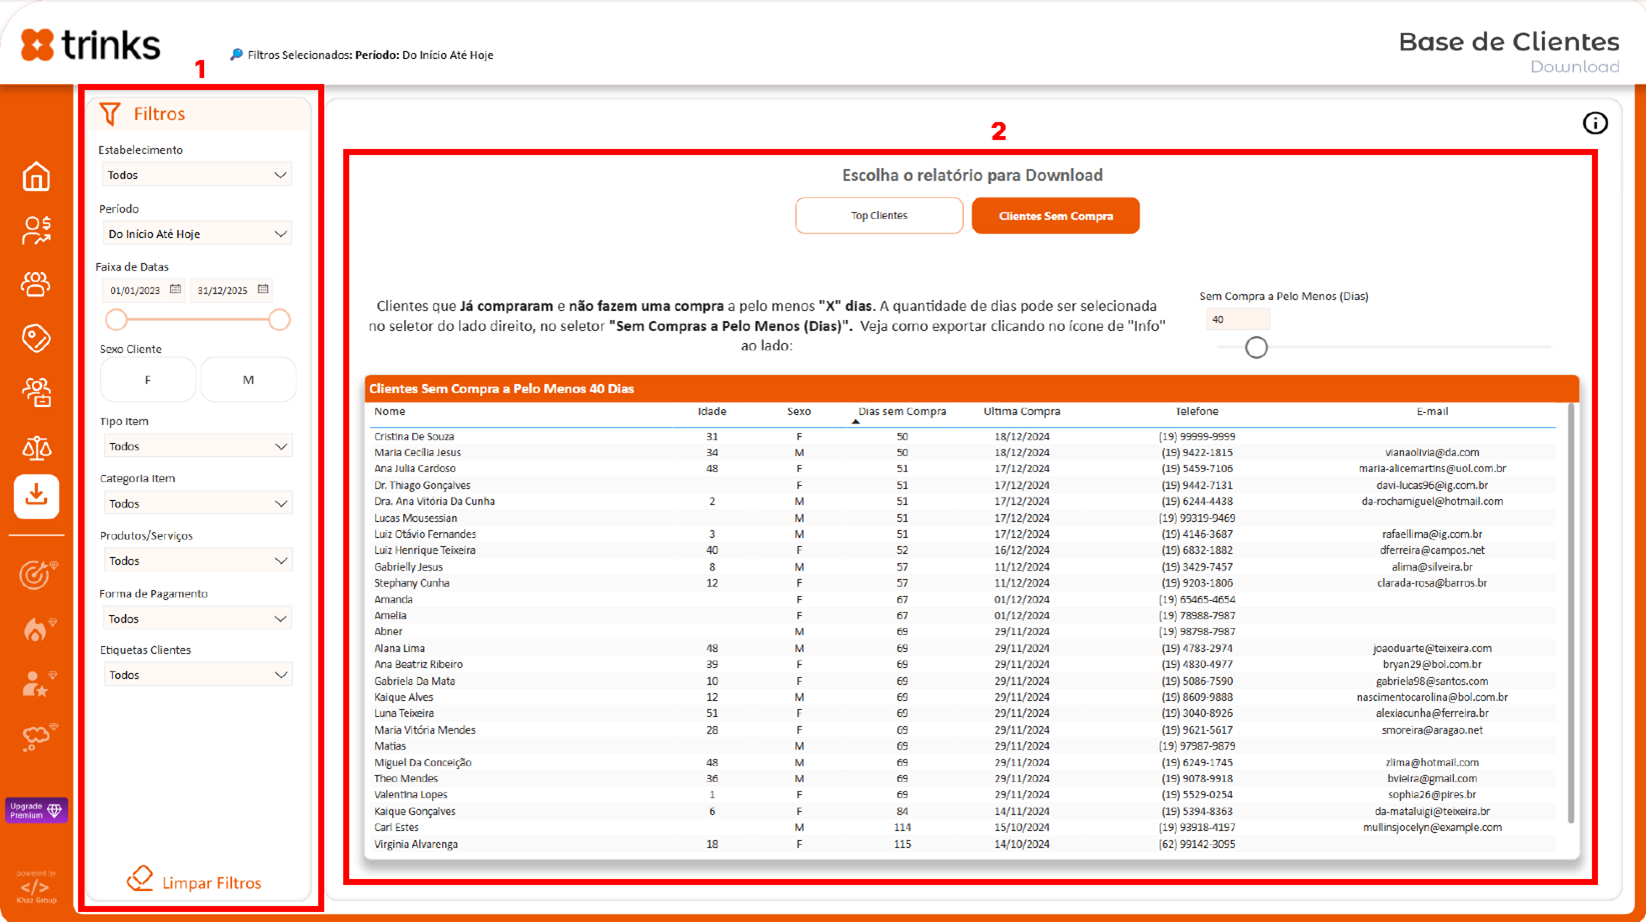
Task: Select F in Sexo Cliente filter
Action: [x=148, y=380]
